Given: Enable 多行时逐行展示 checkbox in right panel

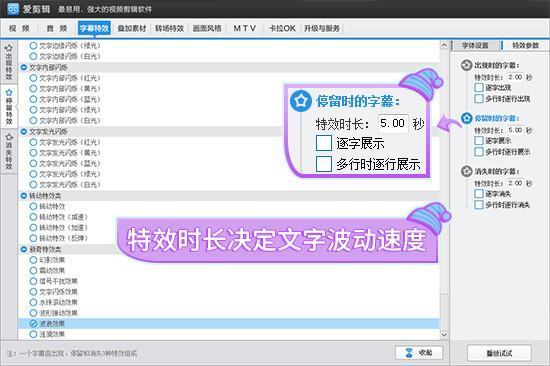Looking at the screenshot, I should 479,152.
